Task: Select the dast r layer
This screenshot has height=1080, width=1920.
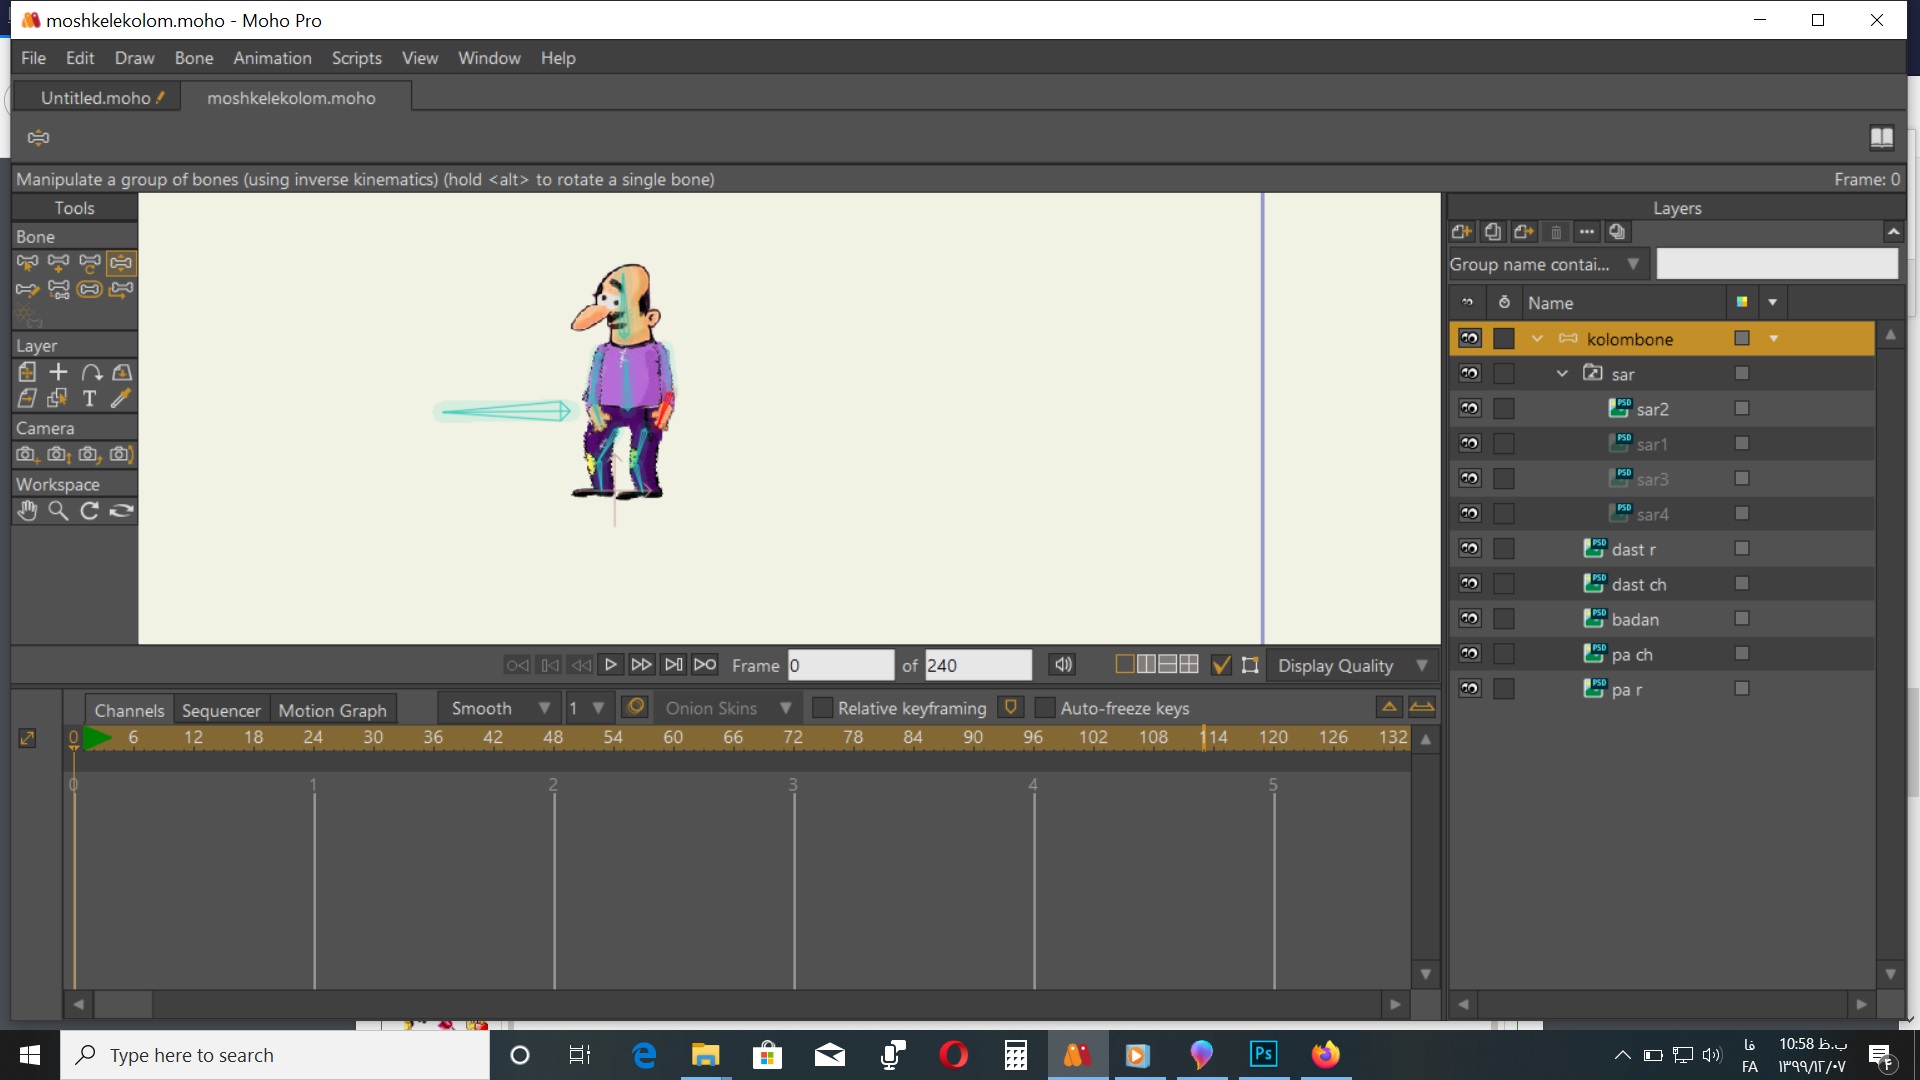Action: (1636, 549)
